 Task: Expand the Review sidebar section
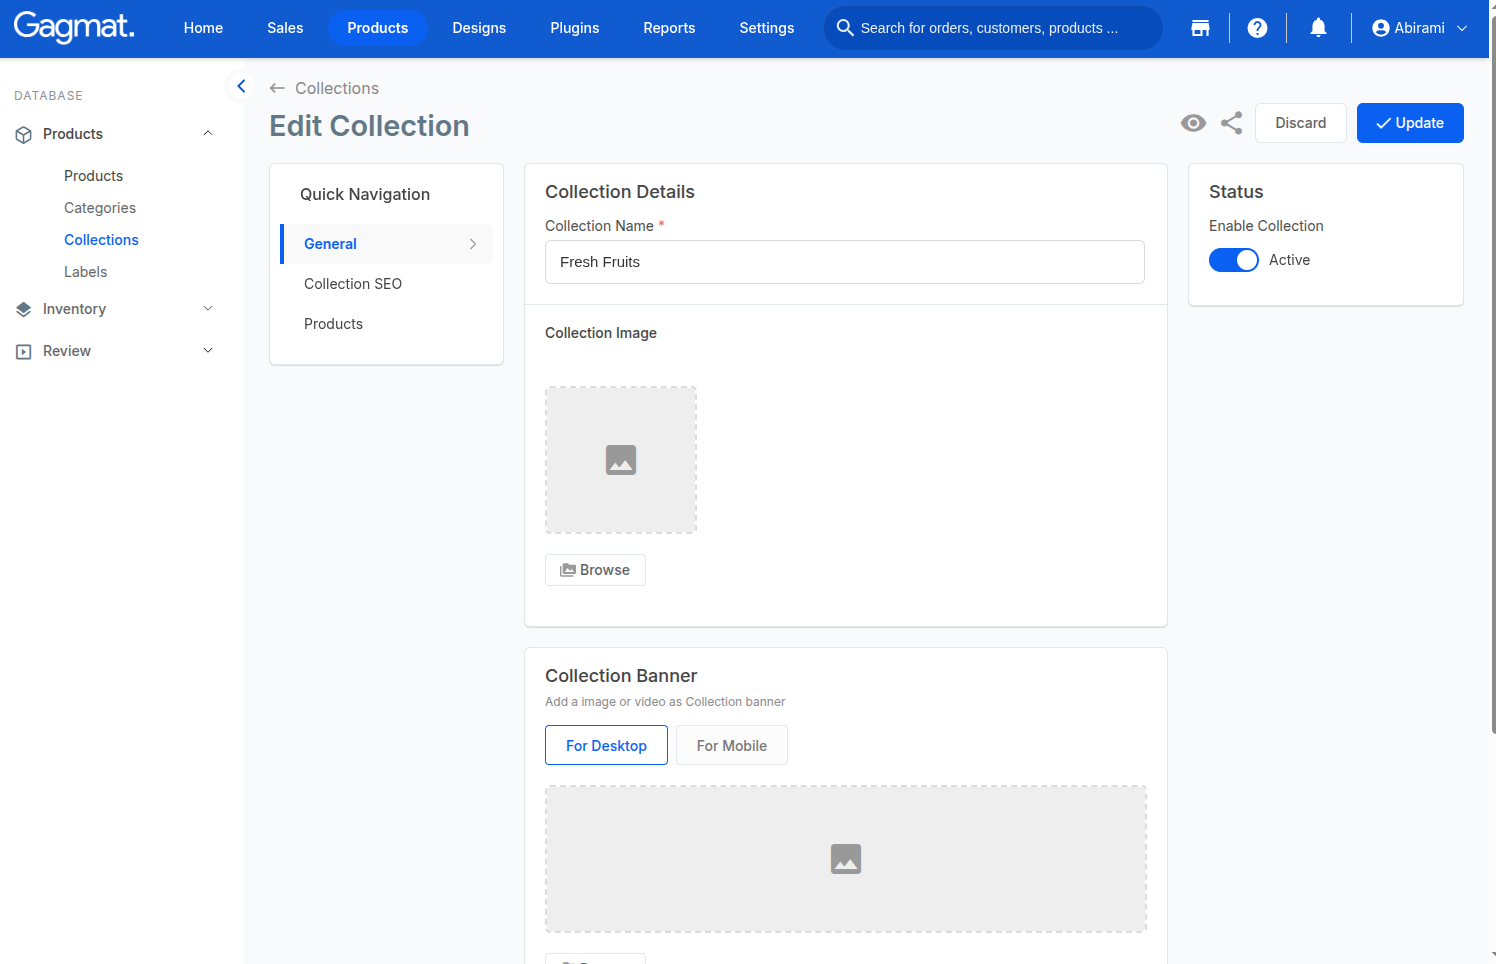(208, 351)
